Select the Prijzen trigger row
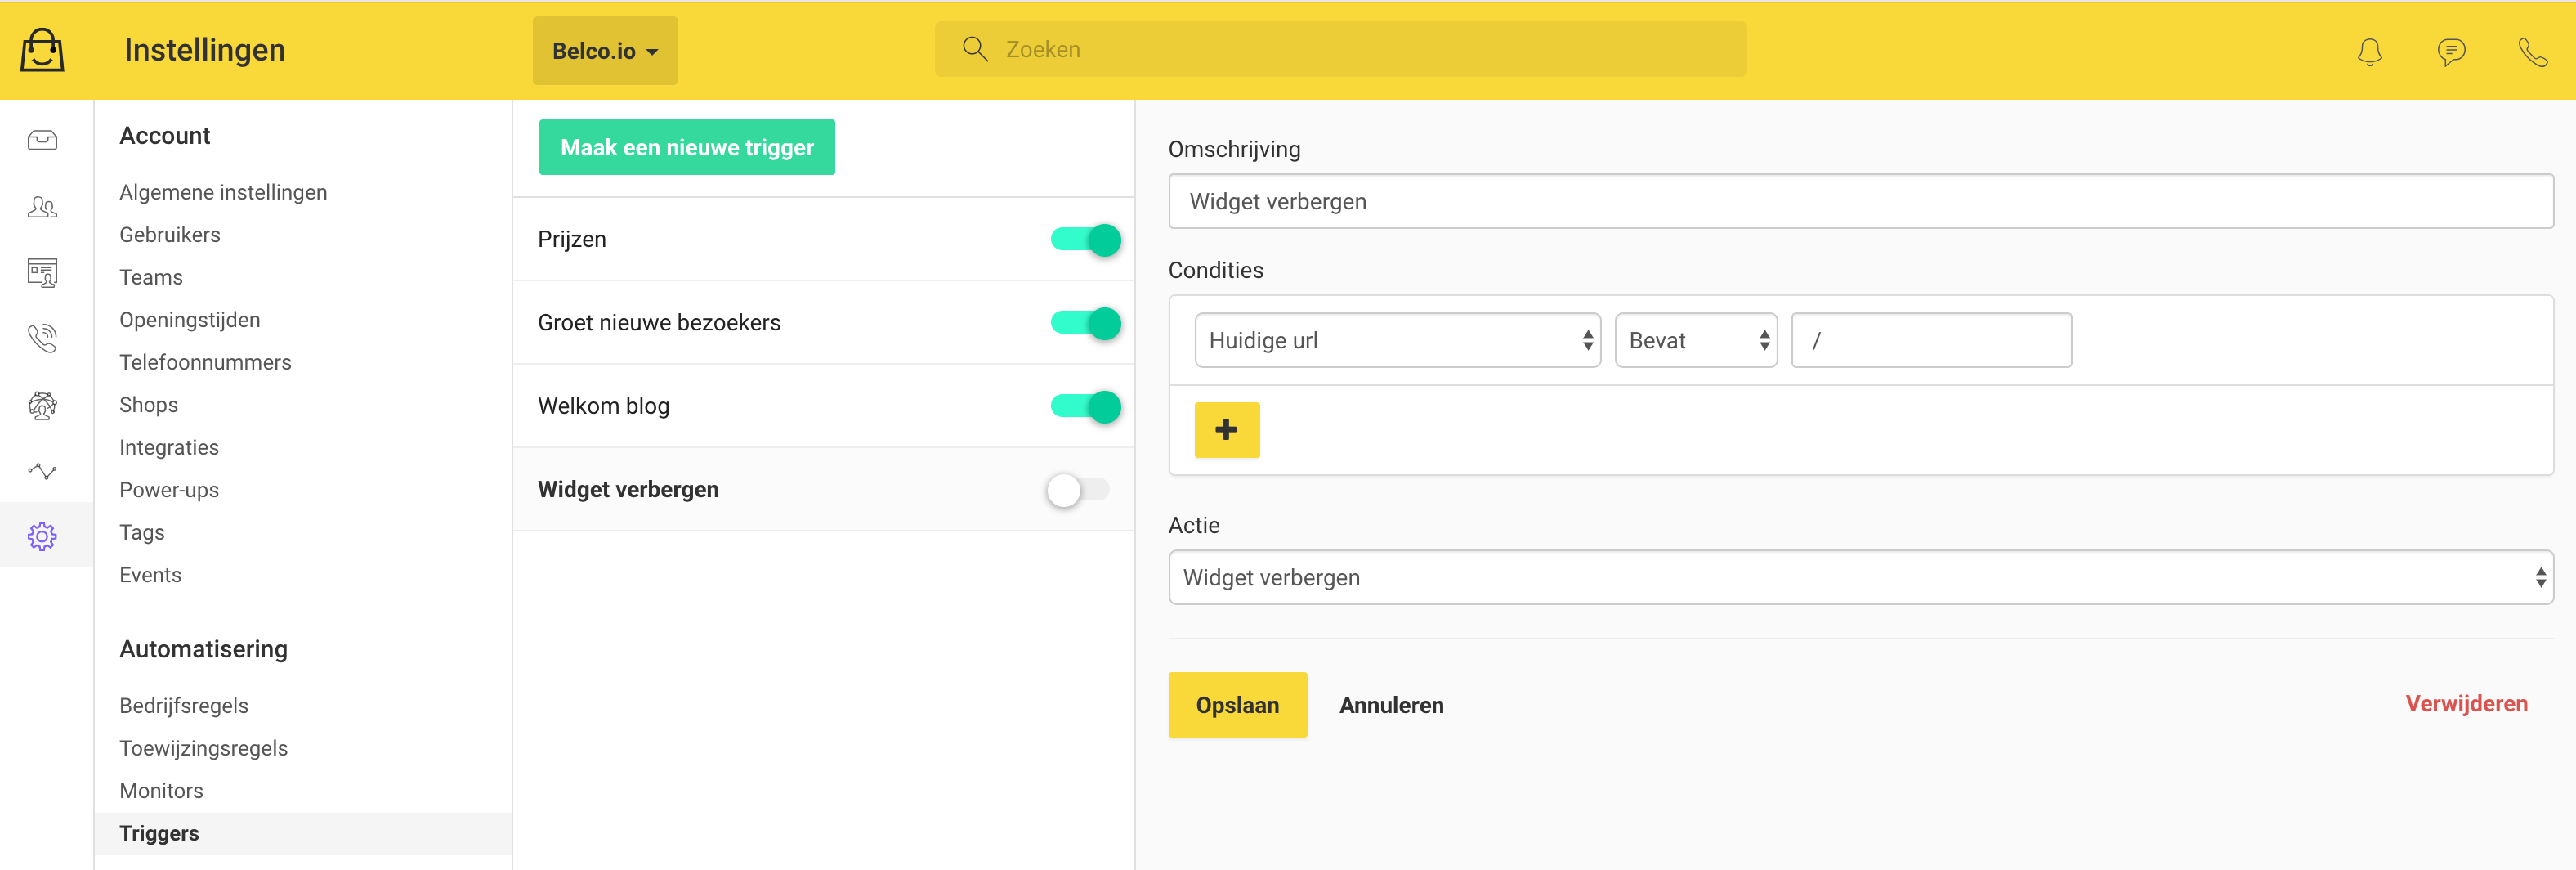This screenshot has width=2576, height=870. point(823,239)
